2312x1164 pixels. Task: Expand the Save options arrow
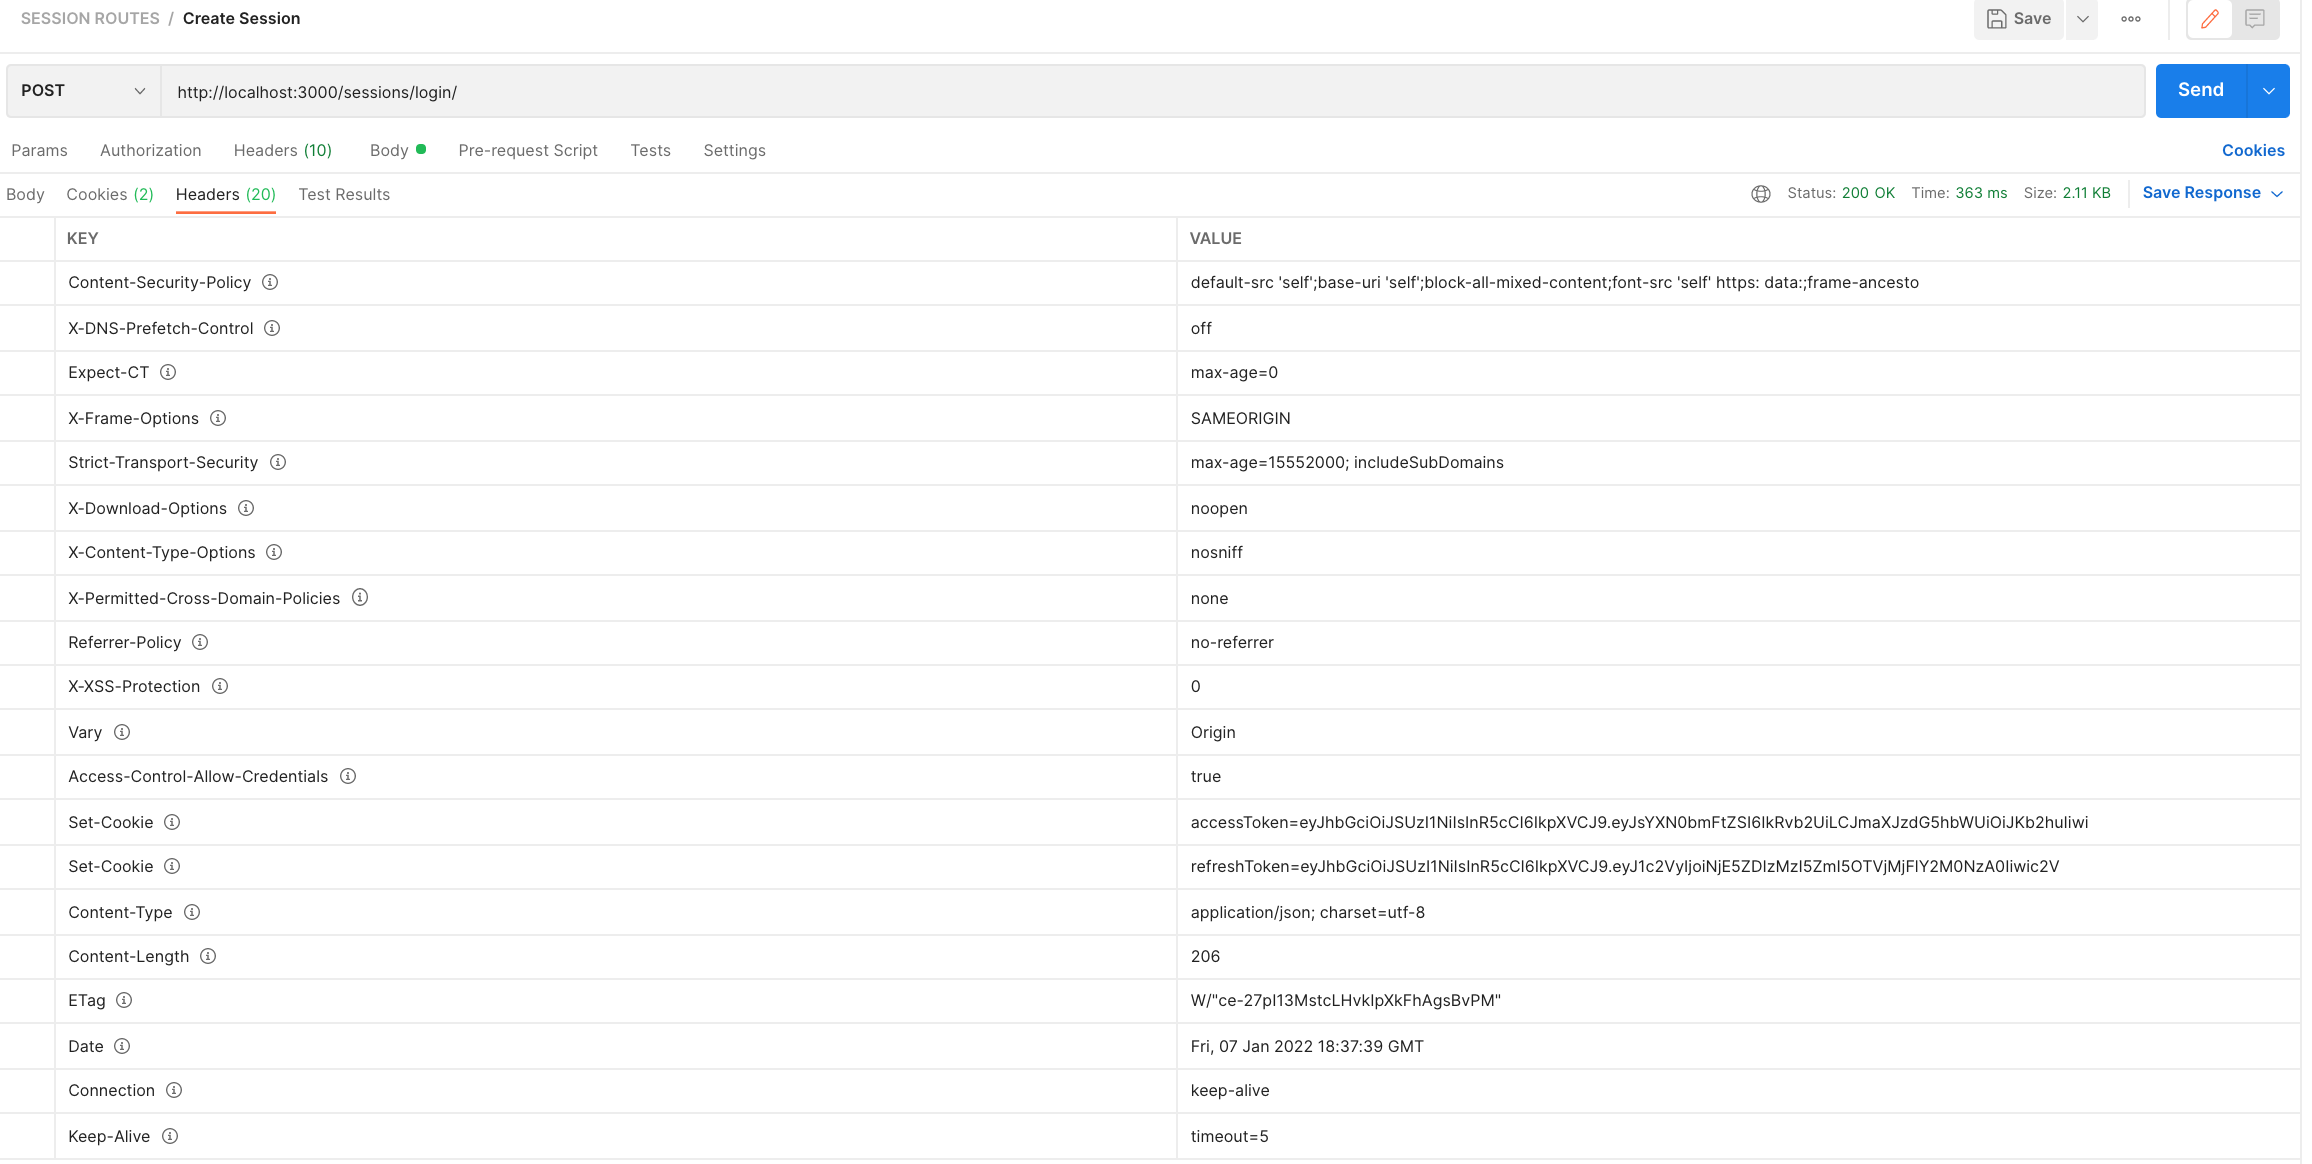2082,19
